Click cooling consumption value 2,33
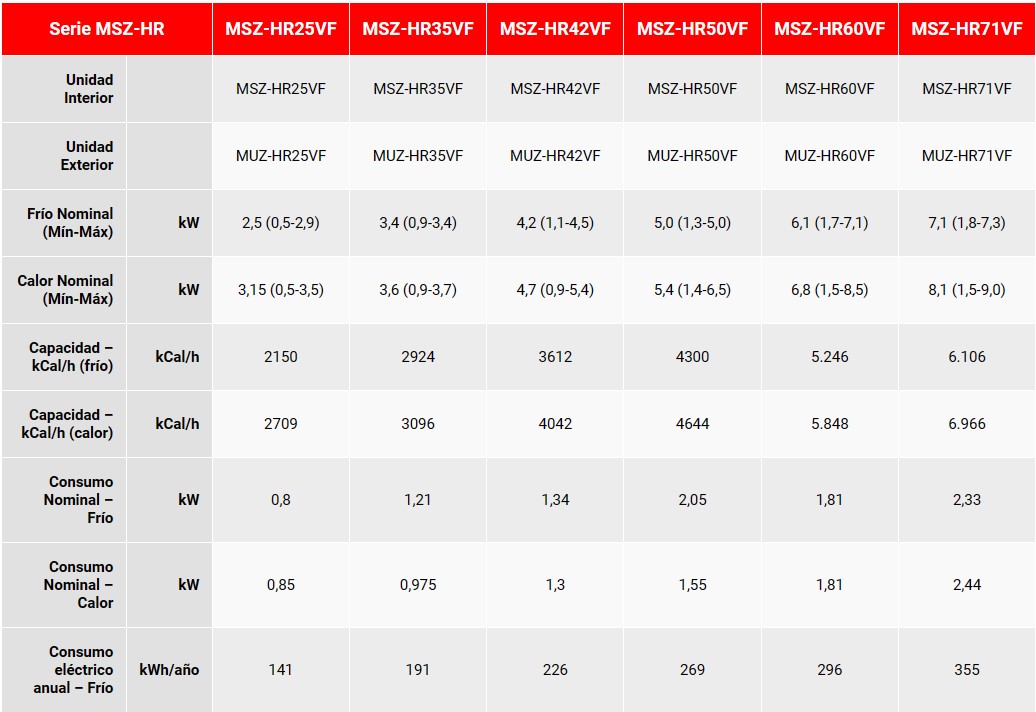This screenshot has height=712, width=1036. tap(967, 500)
